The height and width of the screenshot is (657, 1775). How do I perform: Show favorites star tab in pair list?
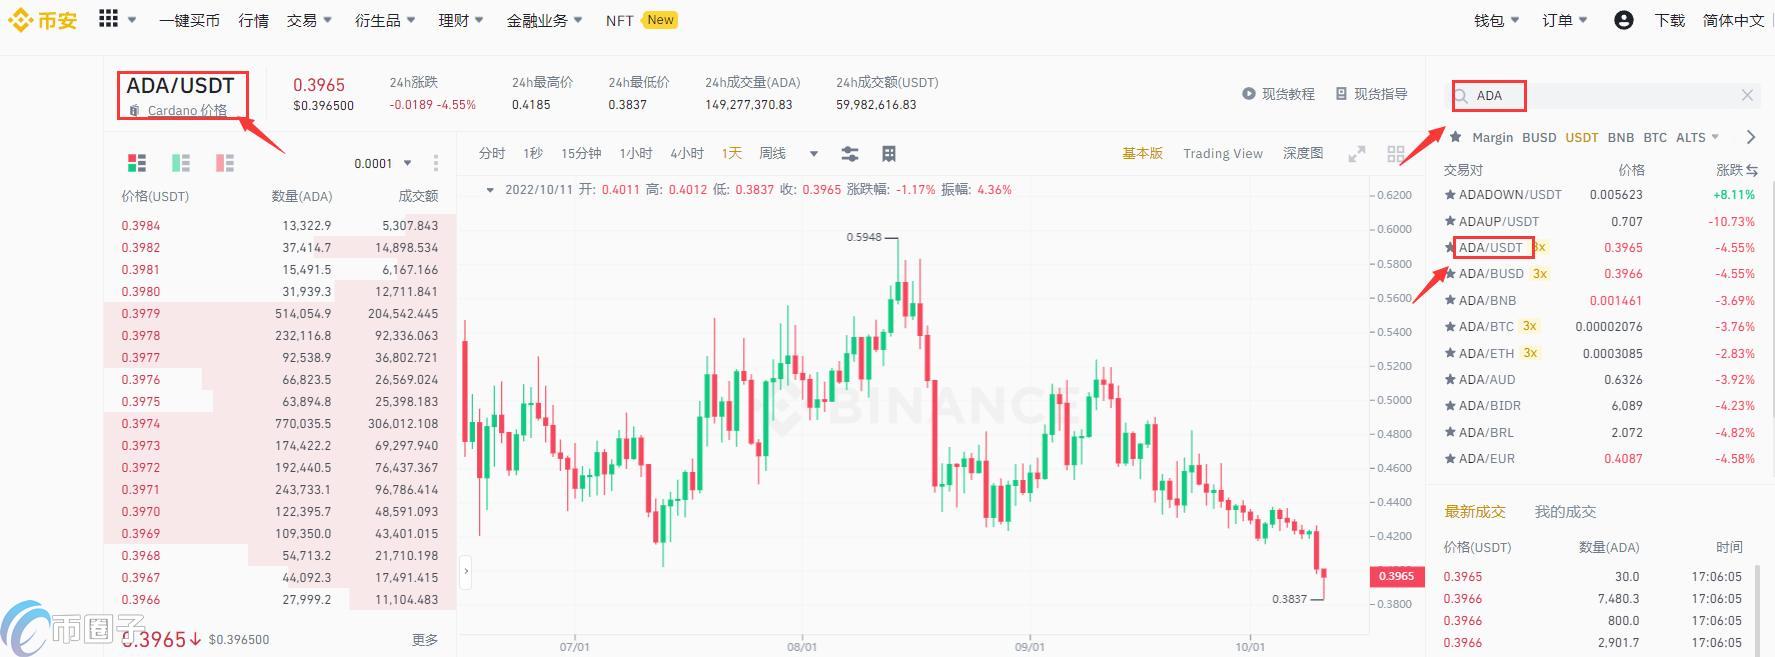coord(1455,137)
